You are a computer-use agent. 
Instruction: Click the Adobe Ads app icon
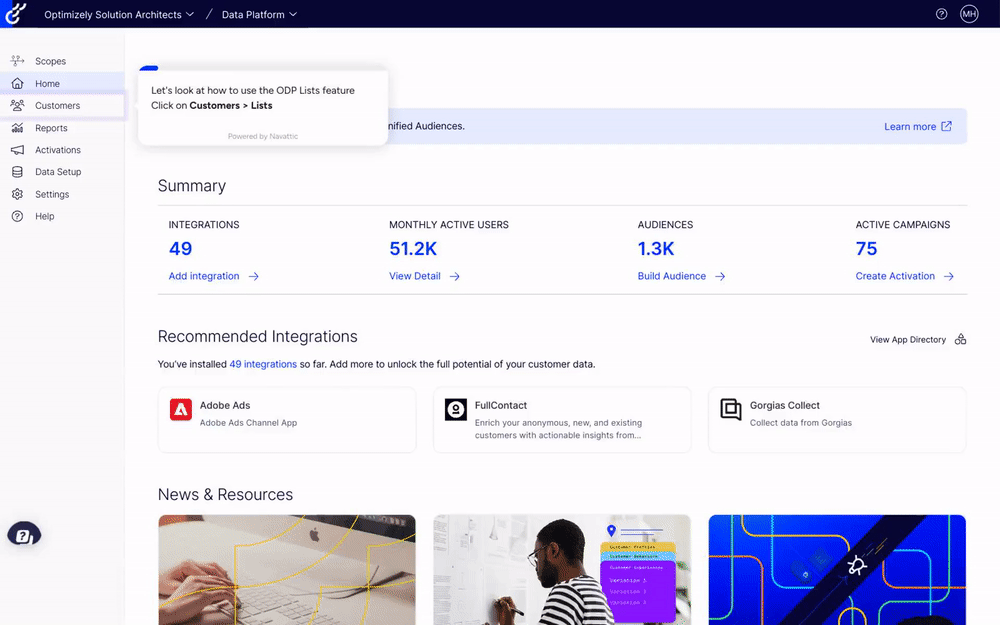click(x=181, y=410)
